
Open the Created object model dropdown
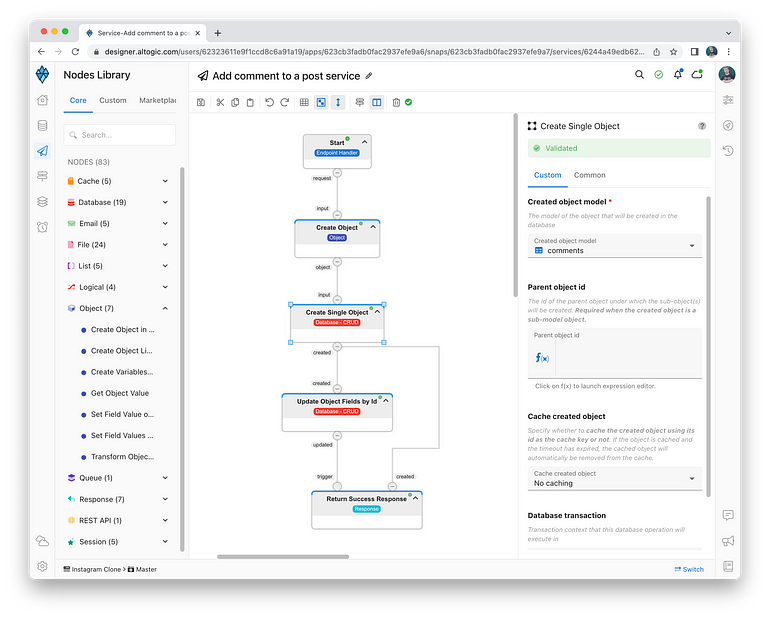point(615,246)
